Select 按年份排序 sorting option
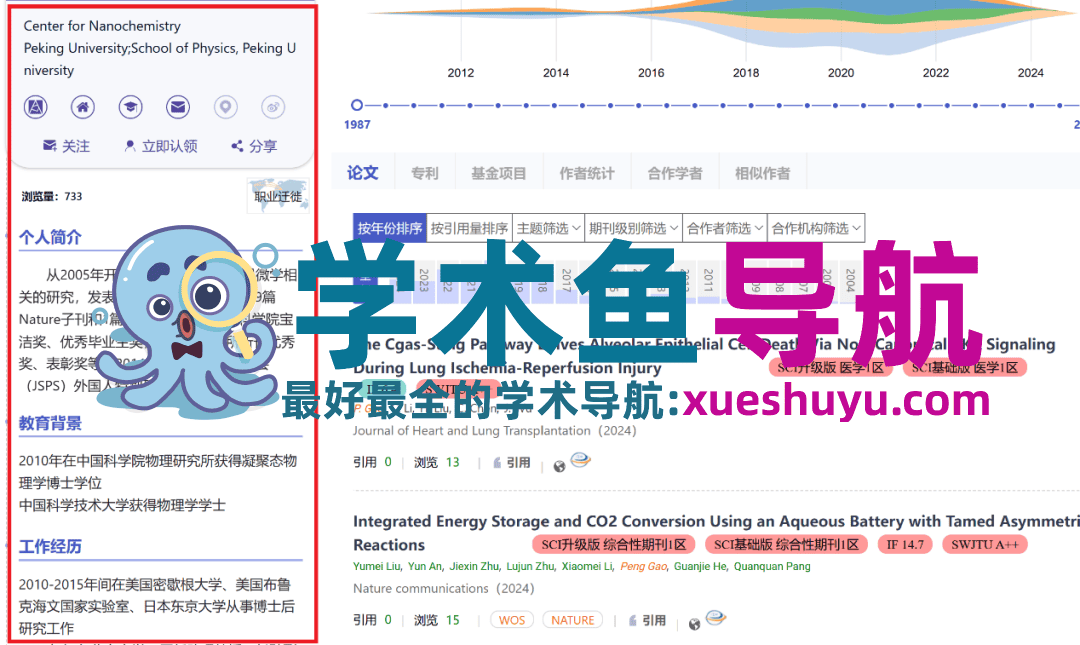This screenshot has height=645, width=1080. coord(389,227)
